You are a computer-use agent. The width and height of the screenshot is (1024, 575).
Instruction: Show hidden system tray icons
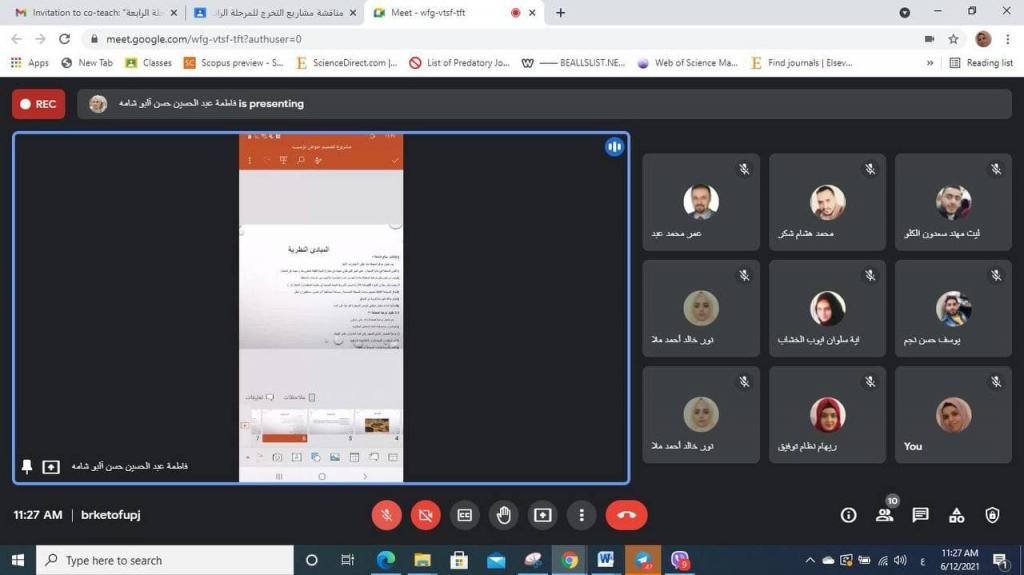(x=810, y=560)
